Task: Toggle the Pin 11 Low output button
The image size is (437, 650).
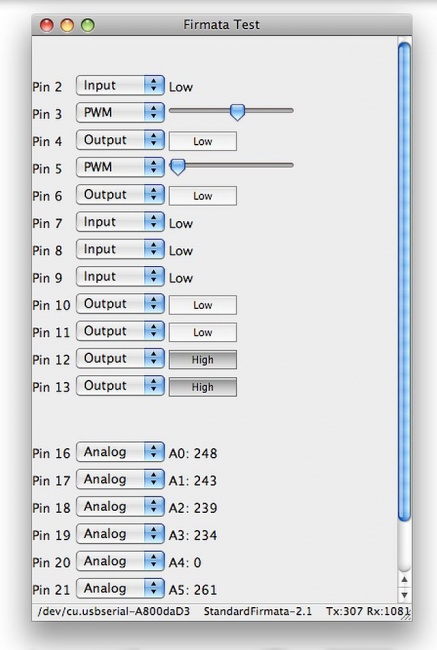Action: point(203,332)
